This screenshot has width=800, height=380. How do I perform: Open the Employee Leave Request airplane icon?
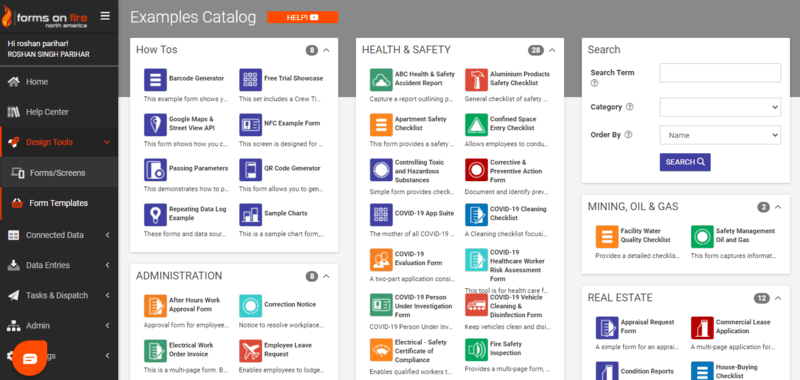tap(251, 350)
